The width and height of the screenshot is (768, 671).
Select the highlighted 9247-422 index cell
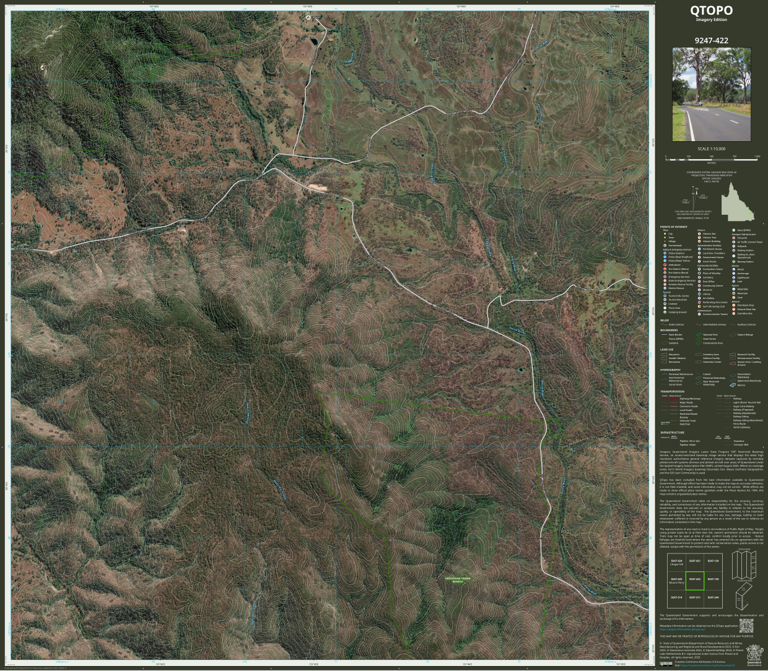[695, 580]
